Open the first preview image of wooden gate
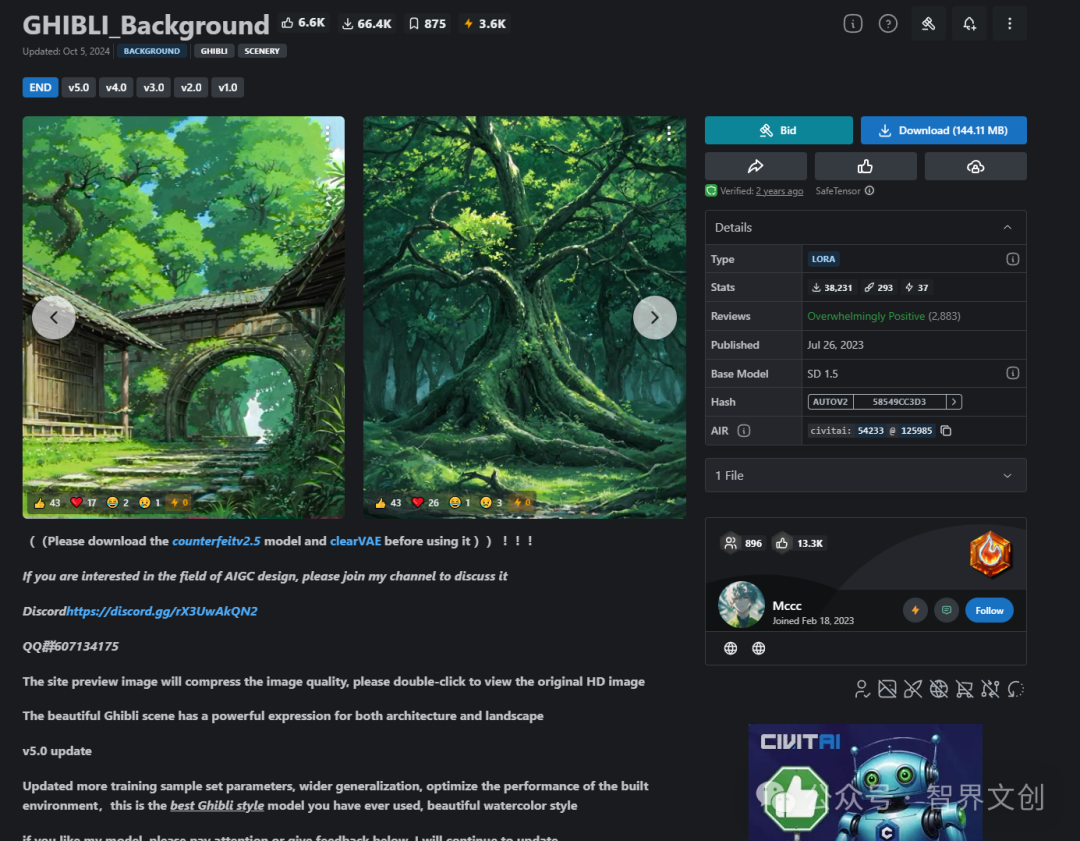1080x841 pixels. click(183, 318)
